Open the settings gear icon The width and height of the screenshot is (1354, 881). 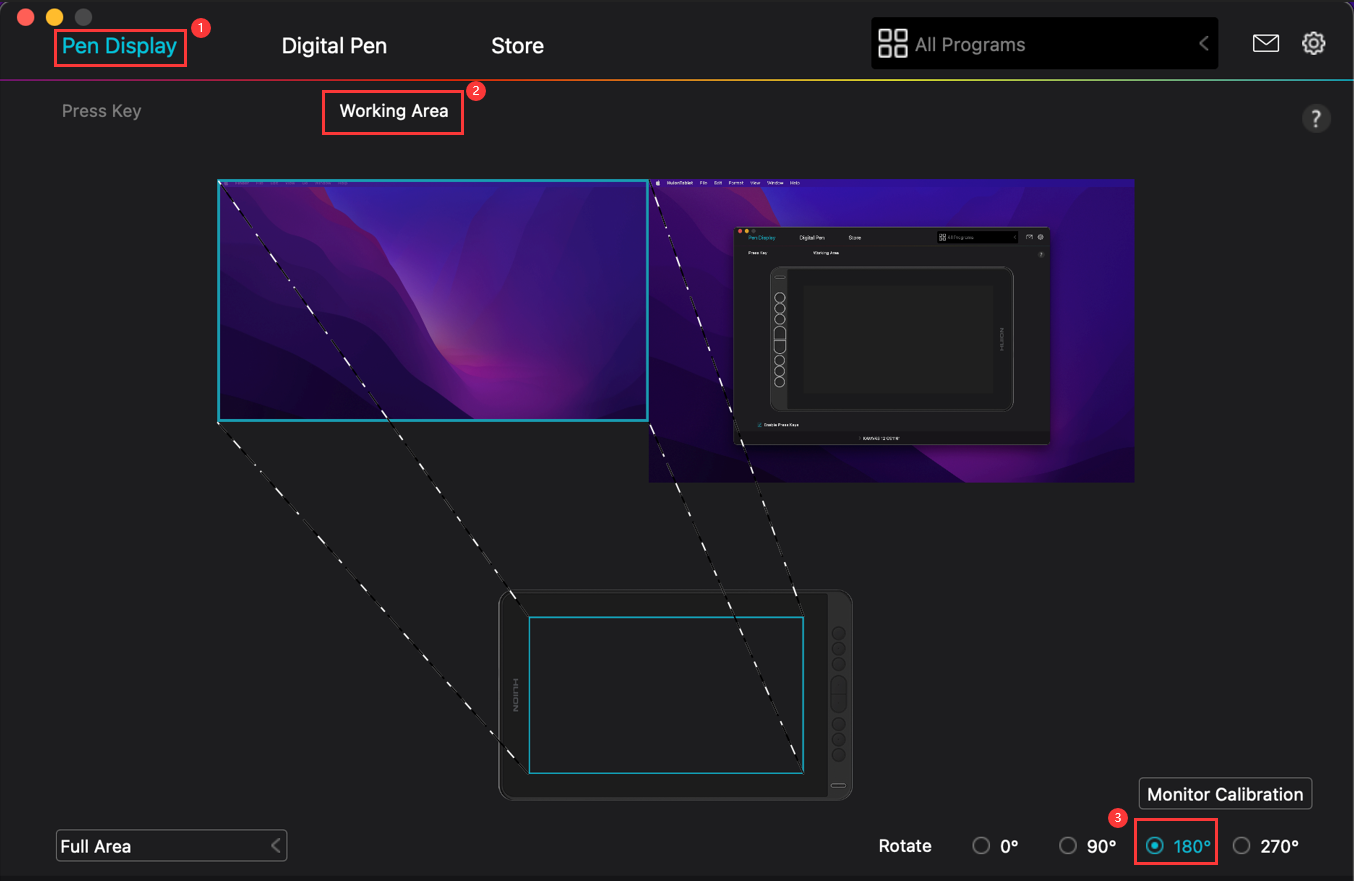click(x=1314, y=43)
